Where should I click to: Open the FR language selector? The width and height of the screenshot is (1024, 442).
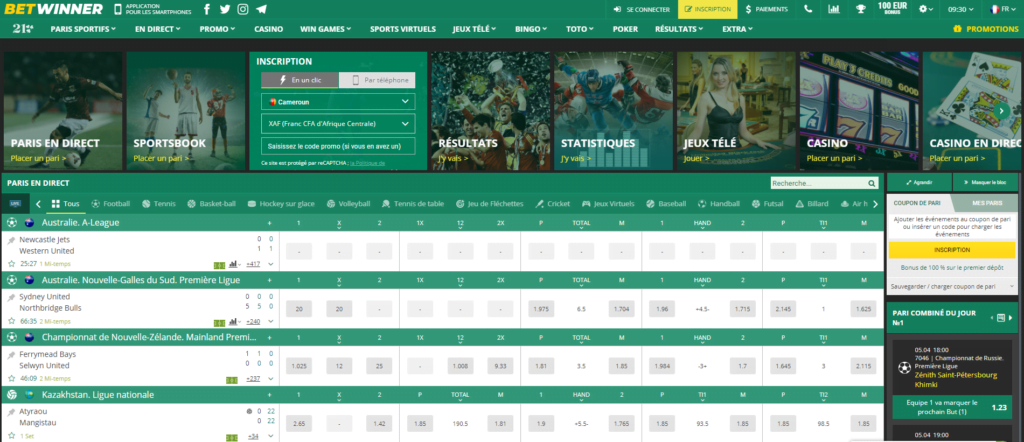pos(1000,9)
